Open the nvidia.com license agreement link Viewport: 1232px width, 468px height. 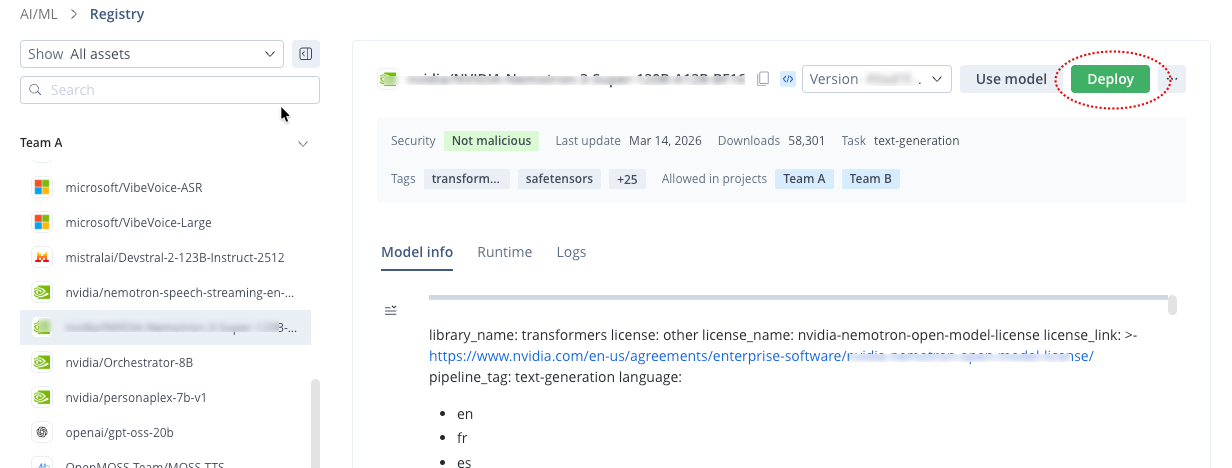coord(761,356)
